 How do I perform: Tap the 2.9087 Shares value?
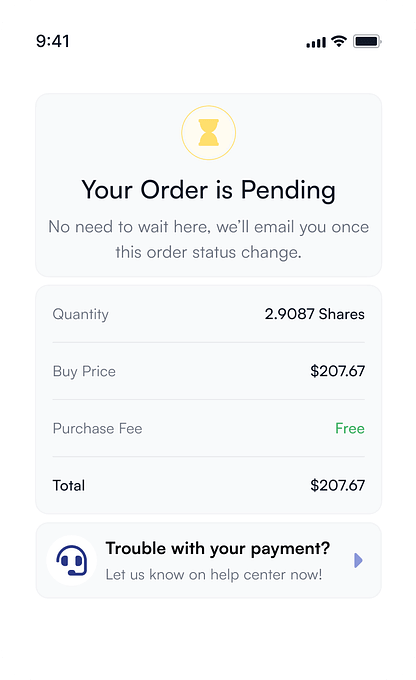tap(314, 314)
